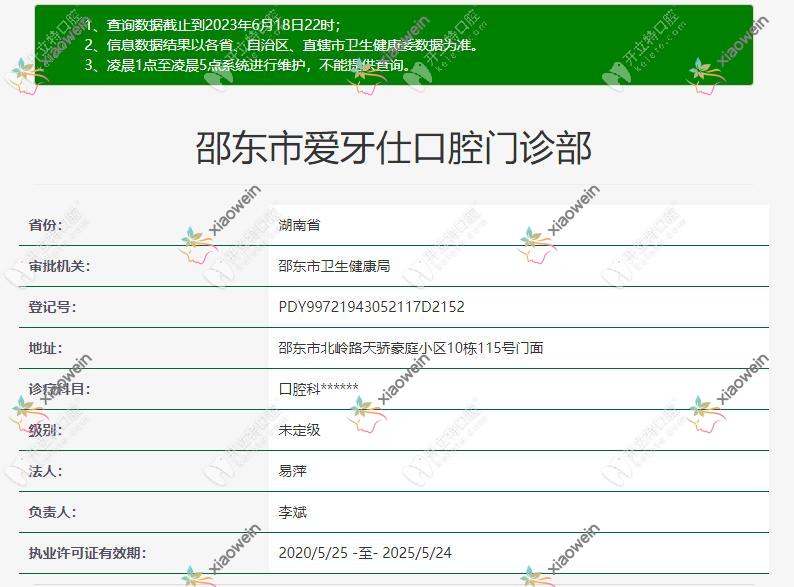The width and height of the screenshot is (794, 587).
Task: Click validity period 2020/5/25 -至- 2025/5/24
Action: coord(365,553)
